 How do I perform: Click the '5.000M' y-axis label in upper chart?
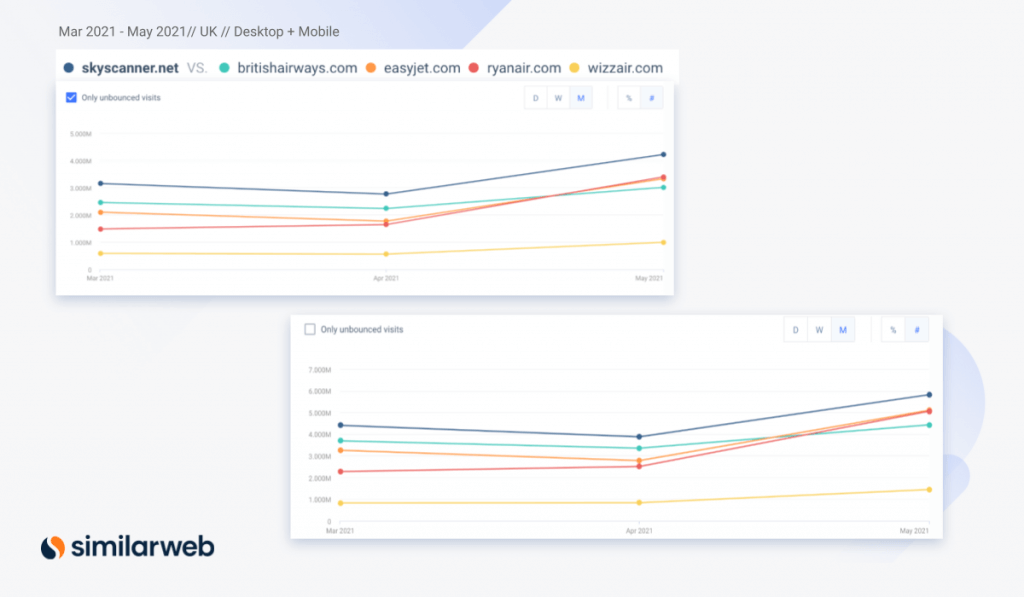[81, 134]
